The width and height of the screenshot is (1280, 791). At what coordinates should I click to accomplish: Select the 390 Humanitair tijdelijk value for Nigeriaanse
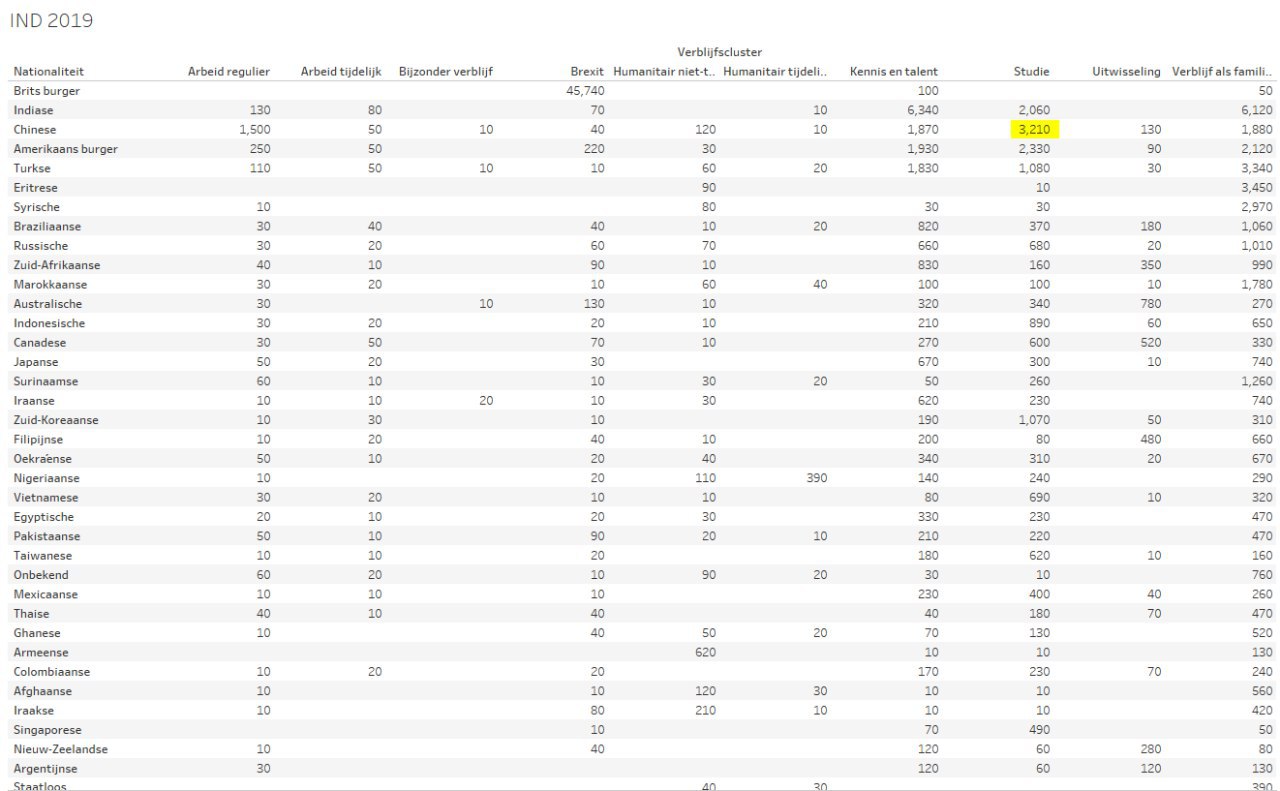pos(815,478)
